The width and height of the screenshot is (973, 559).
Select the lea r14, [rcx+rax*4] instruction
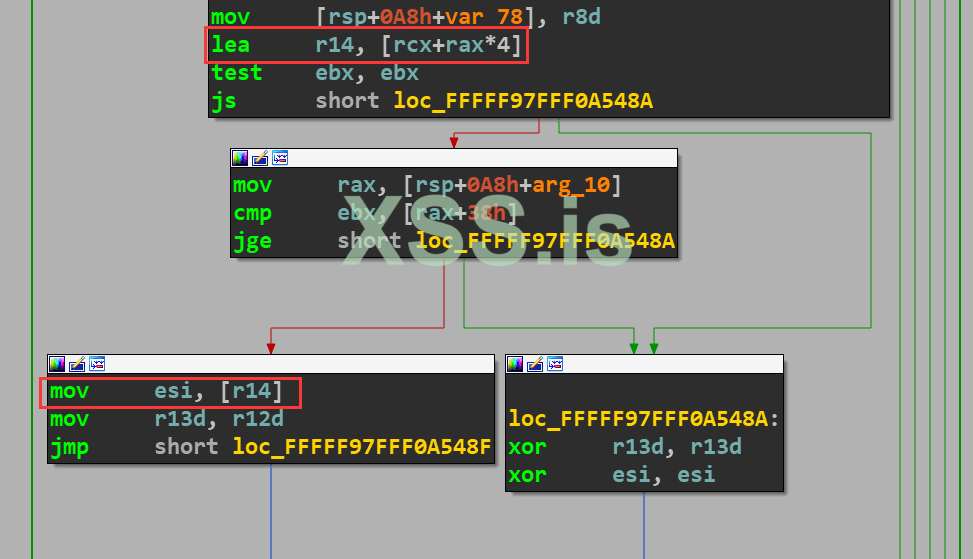click(x=367, y=45)
